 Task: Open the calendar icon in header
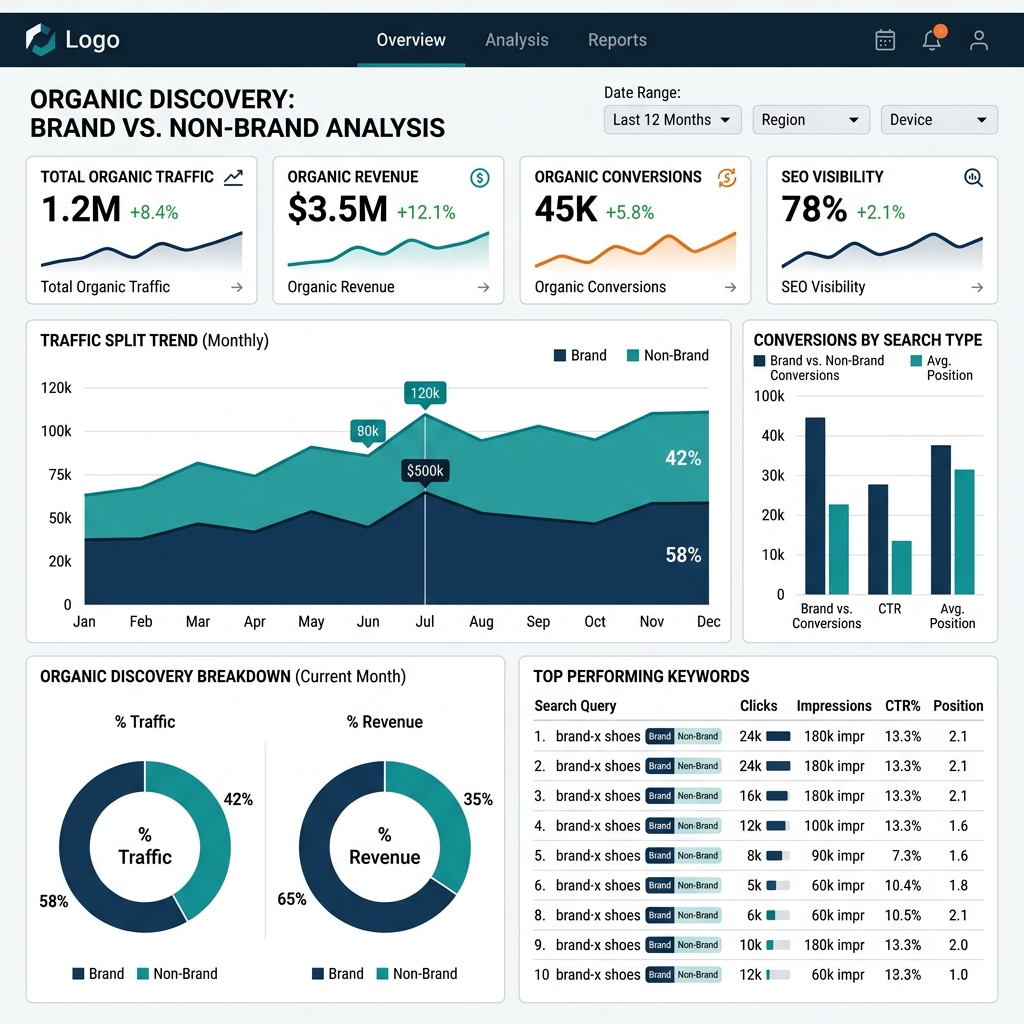click(885, 40)
